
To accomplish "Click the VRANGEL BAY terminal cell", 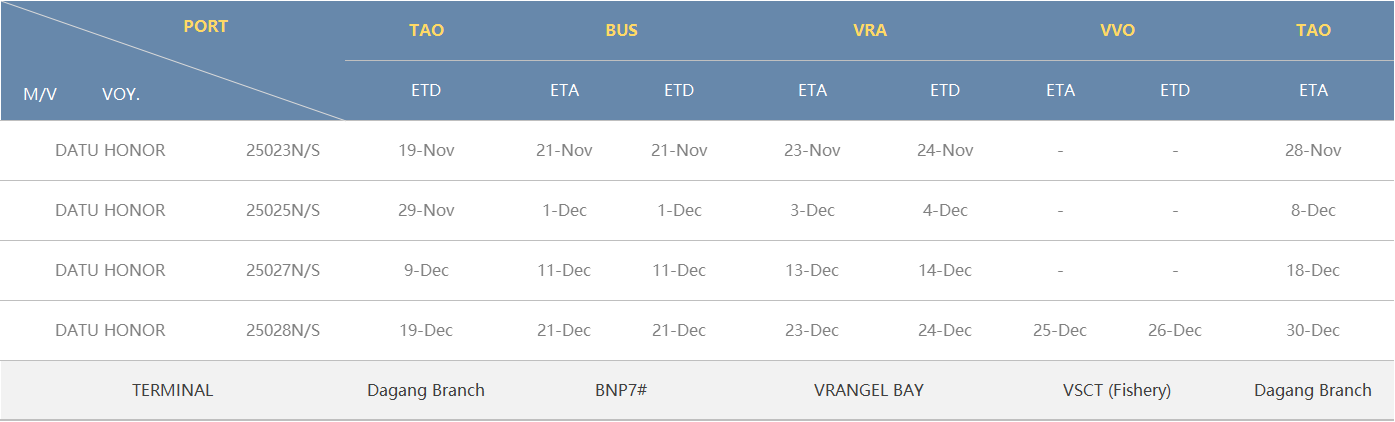I will pos(869,390).
